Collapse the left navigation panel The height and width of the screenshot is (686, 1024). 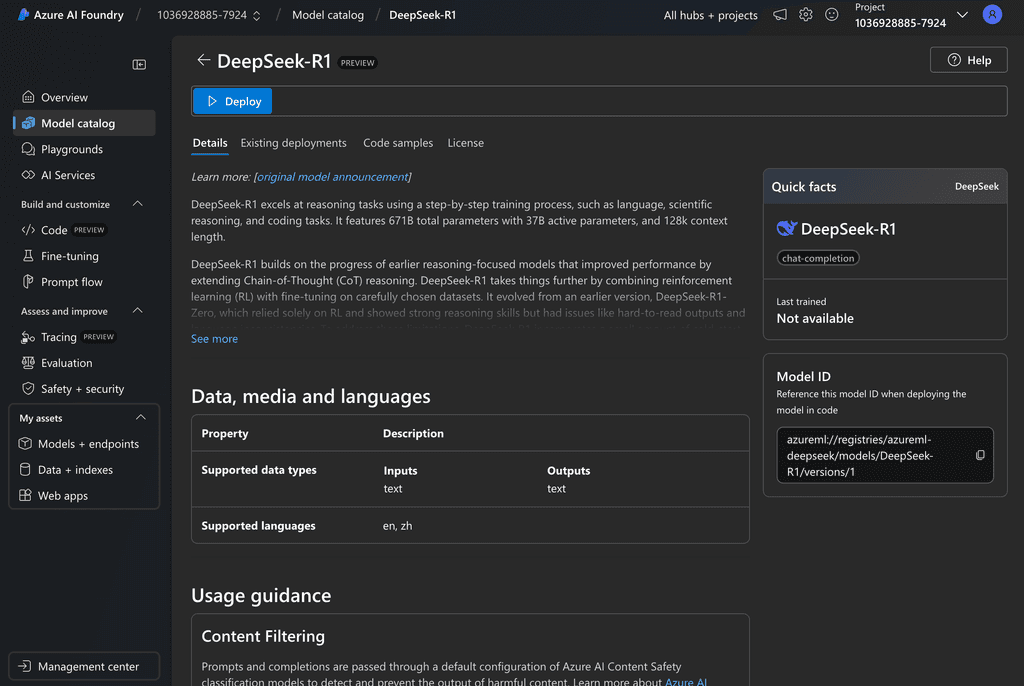139,63
